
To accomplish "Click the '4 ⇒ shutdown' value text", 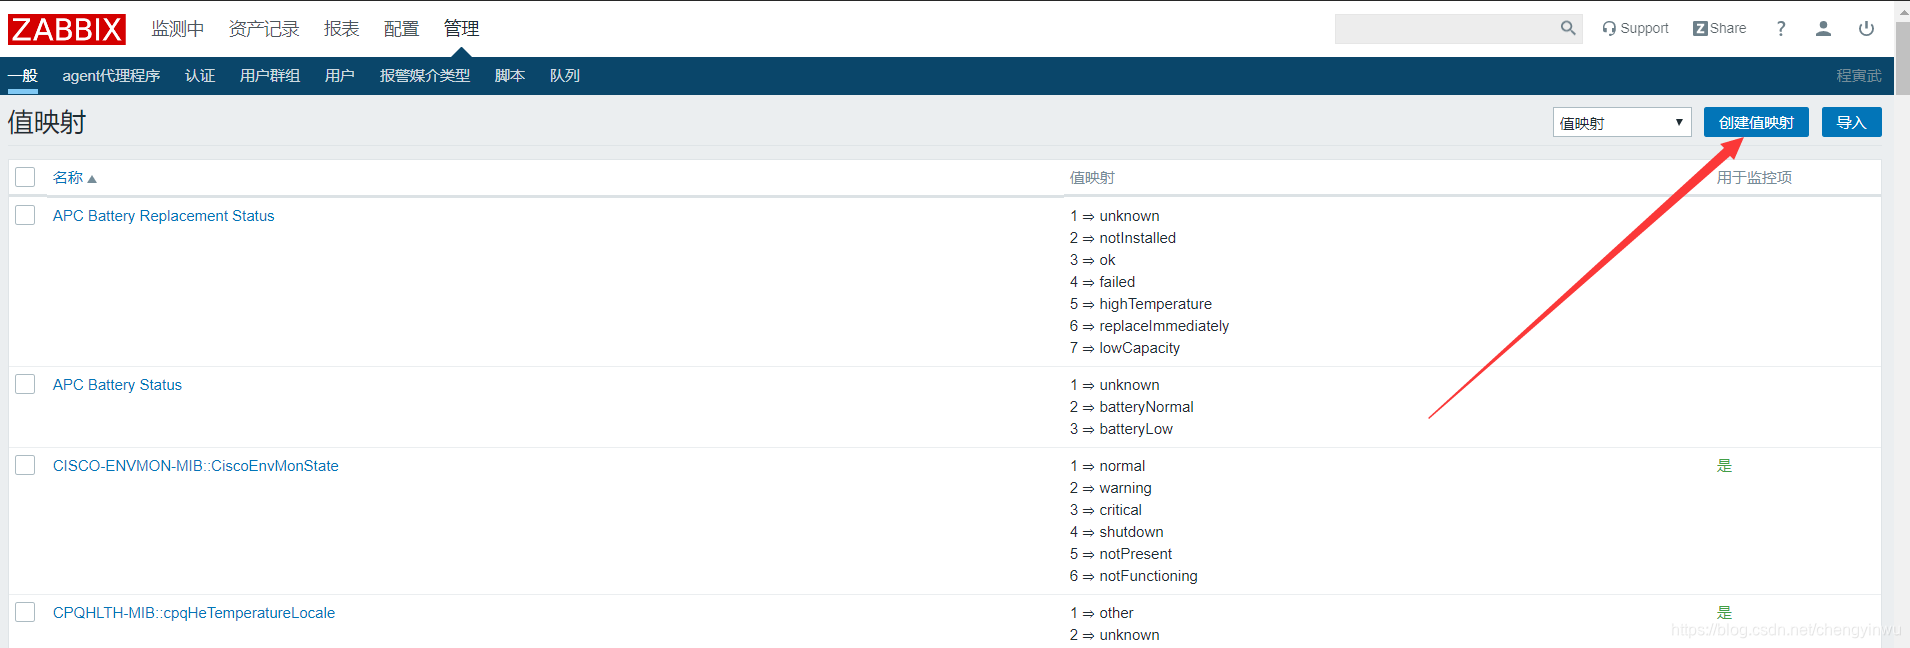I will click(1117, 532).
